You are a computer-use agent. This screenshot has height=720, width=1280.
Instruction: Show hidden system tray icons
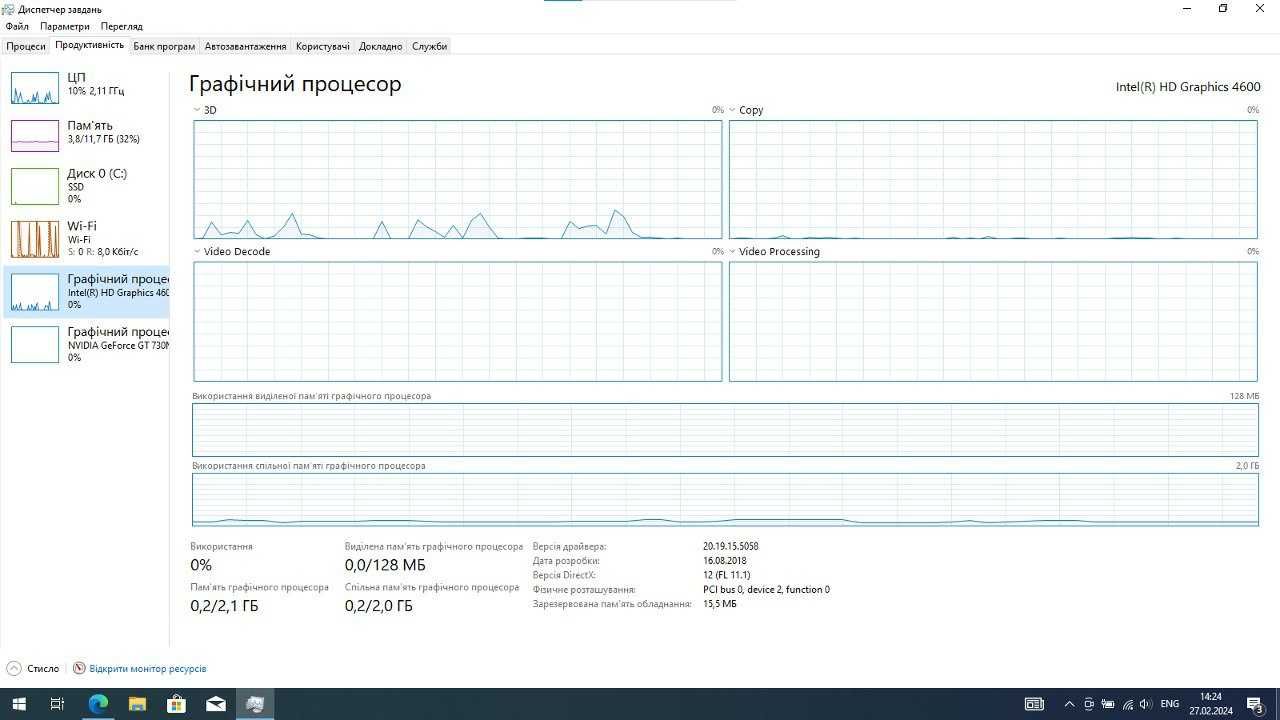pos(1069,704)
